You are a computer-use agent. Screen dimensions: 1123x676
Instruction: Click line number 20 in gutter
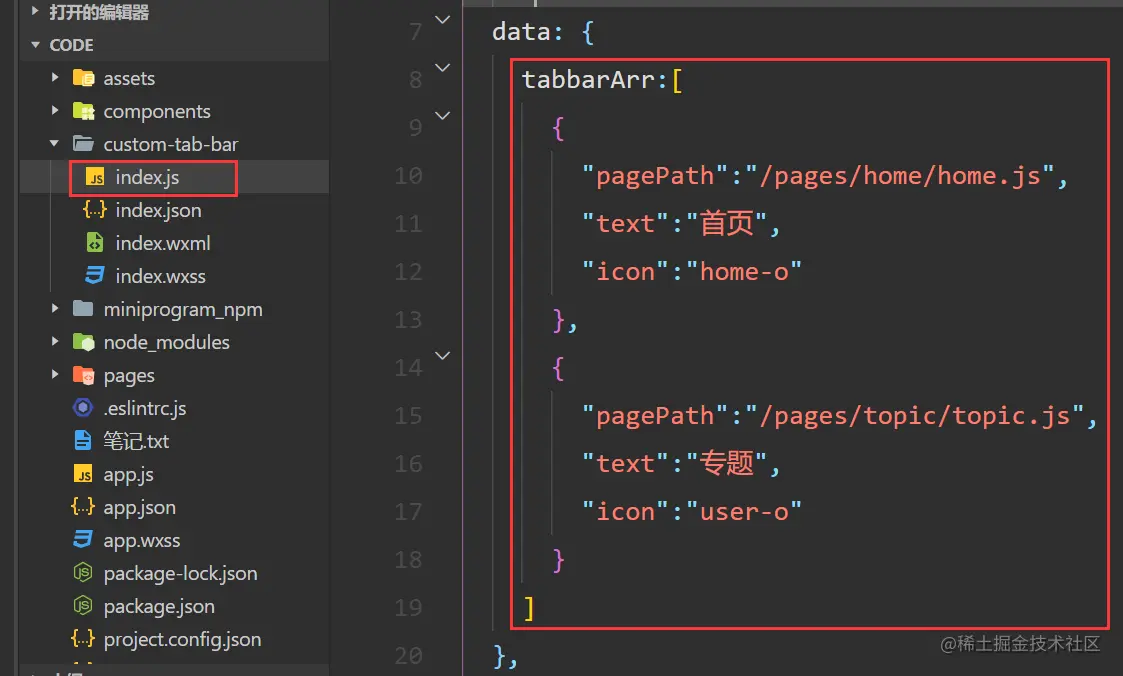[408, 655]
